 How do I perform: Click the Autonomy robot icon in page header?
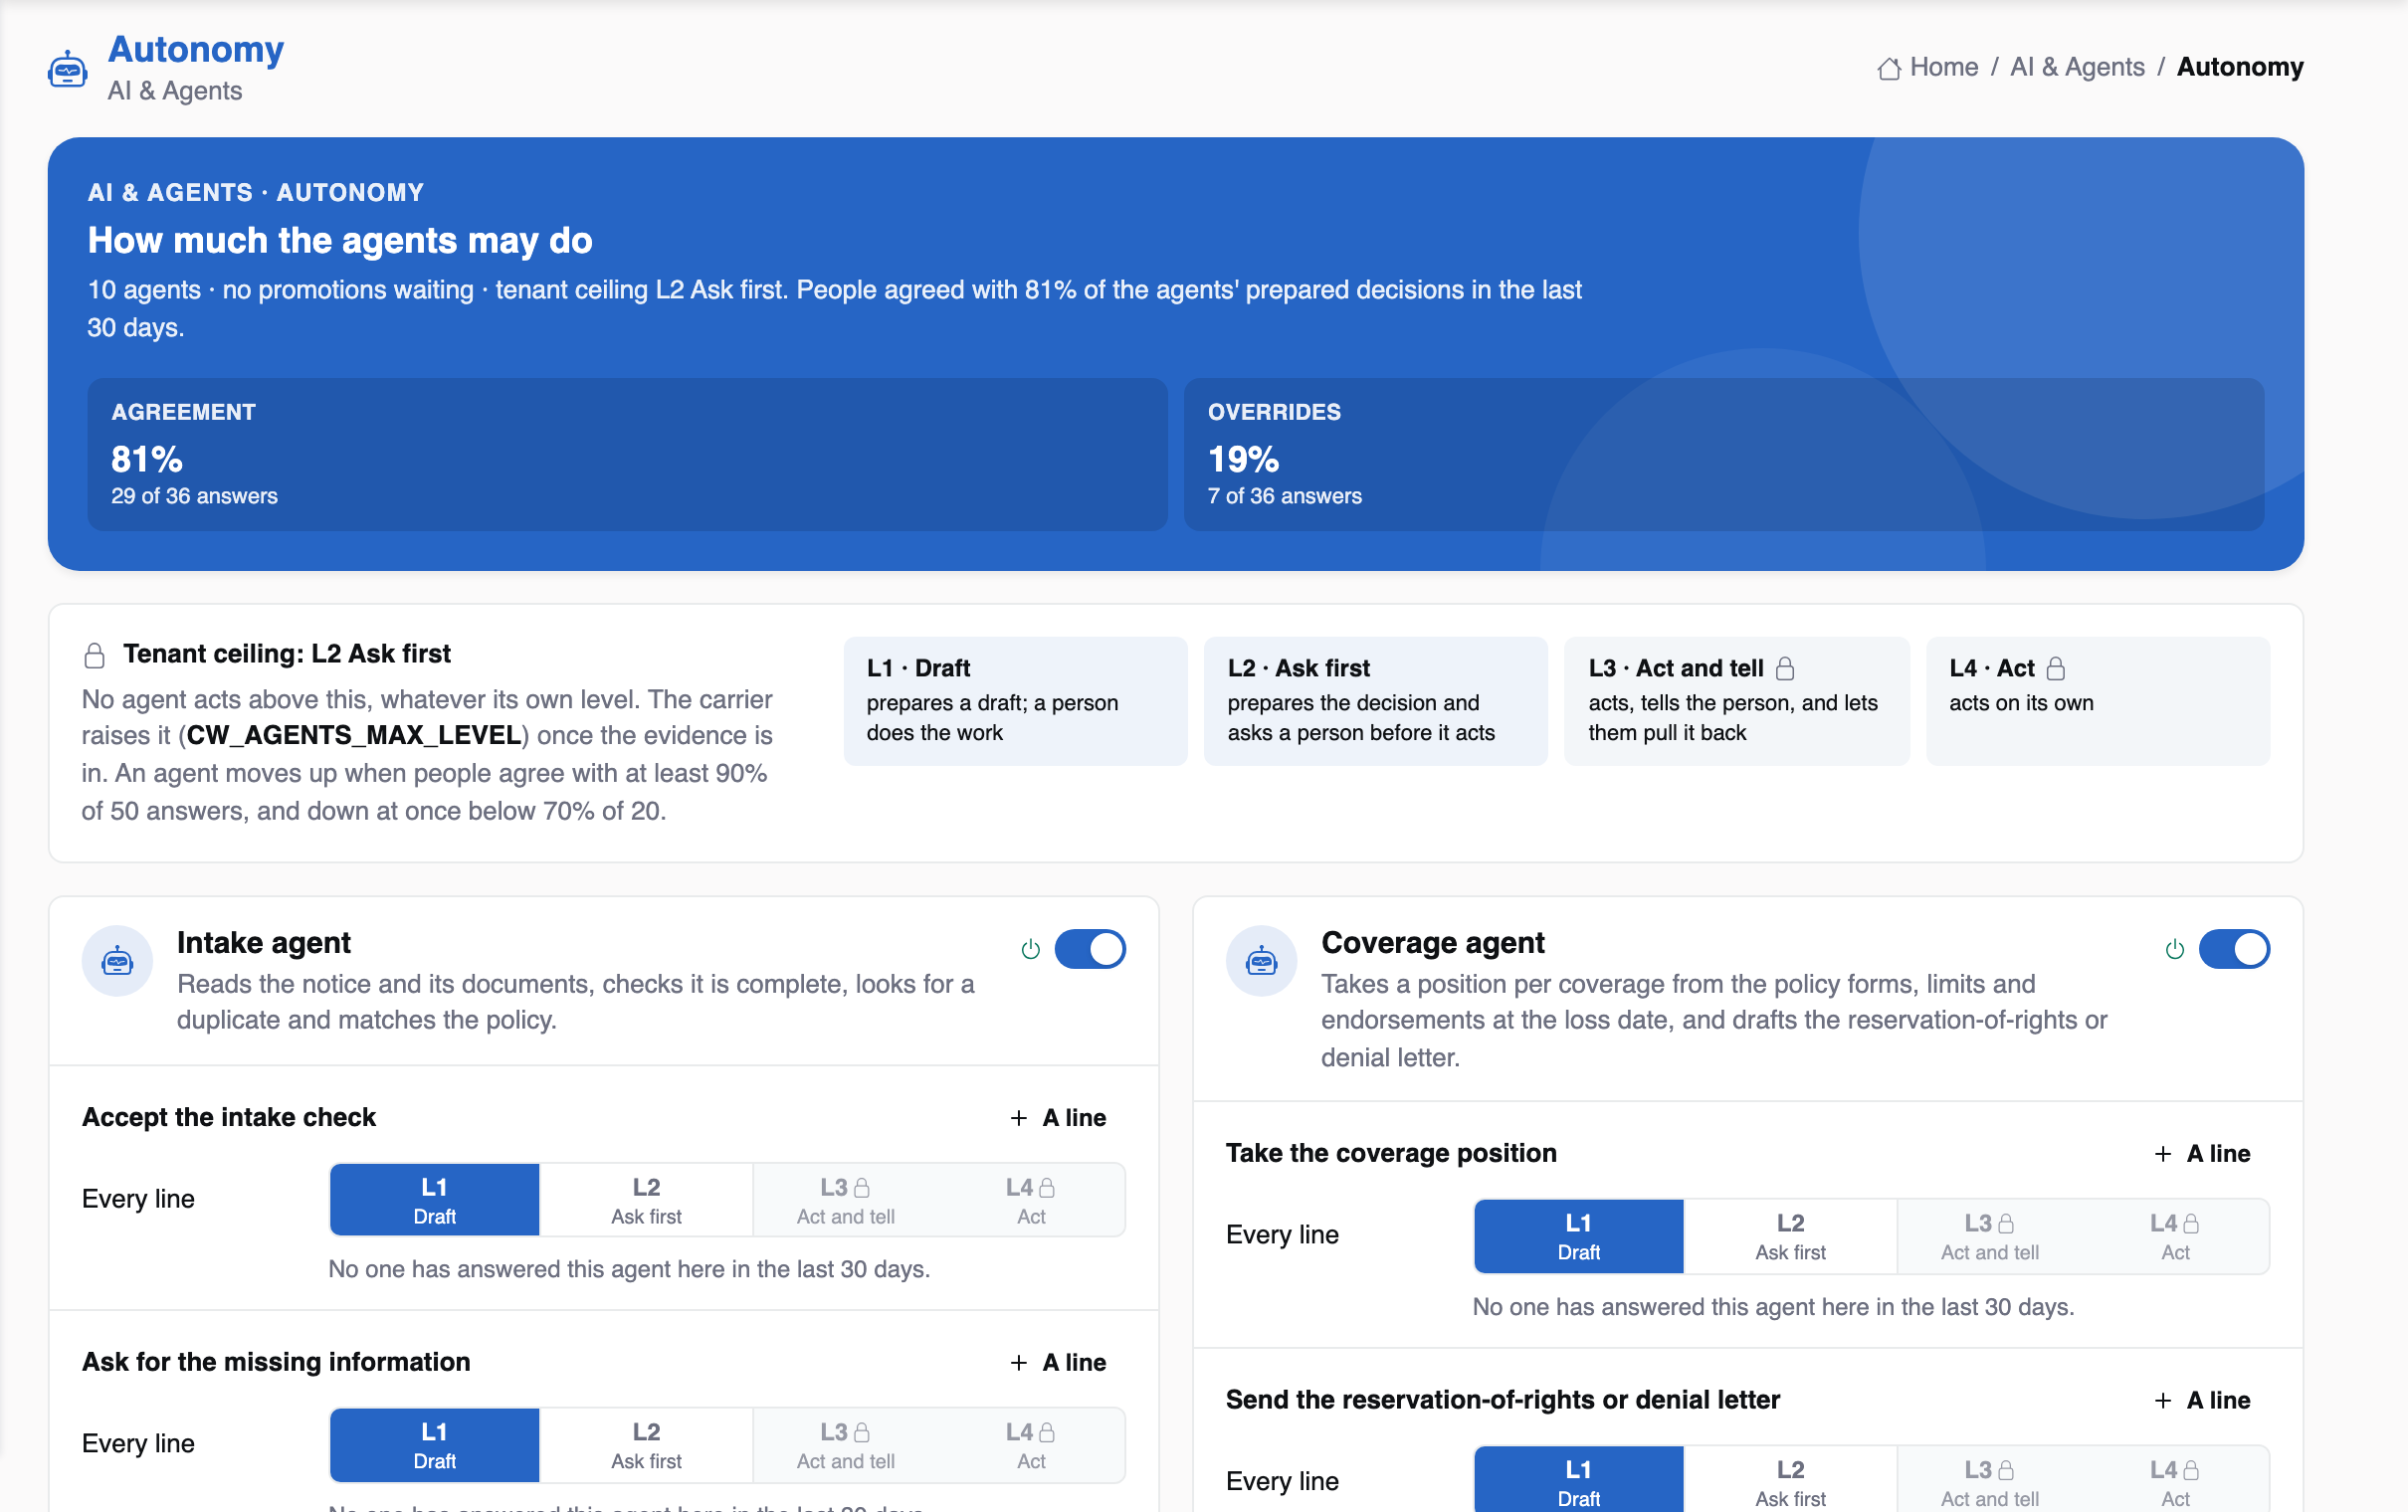pyautogui.click(x=67, y=70)
